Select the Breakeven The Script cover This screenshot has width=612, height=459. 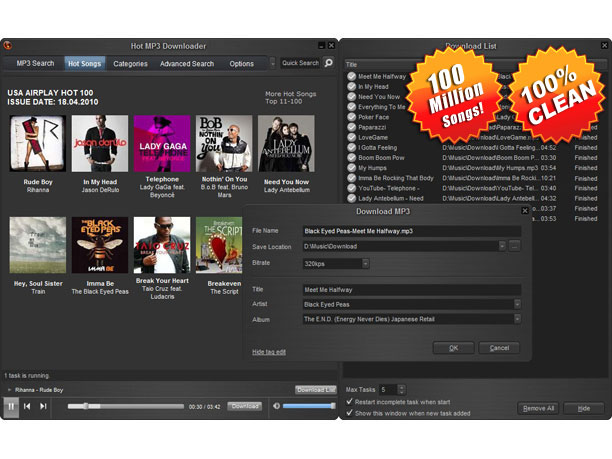[219, 245]
